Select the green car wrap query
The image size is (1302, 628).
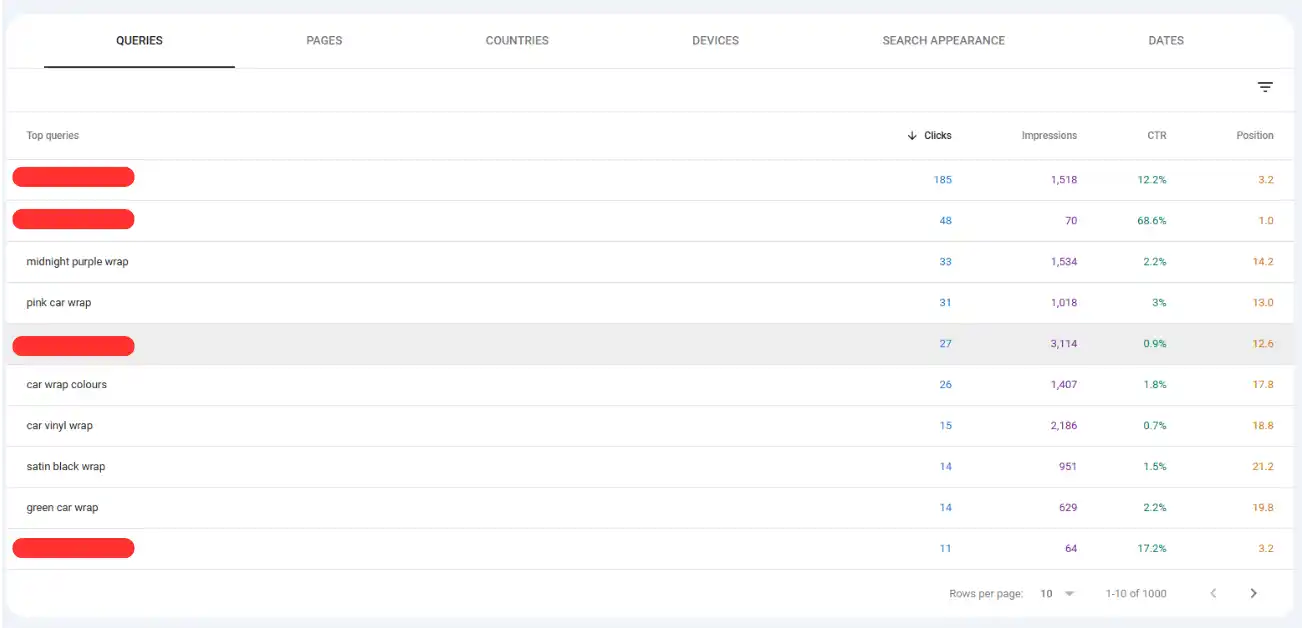tap(63, 508)
